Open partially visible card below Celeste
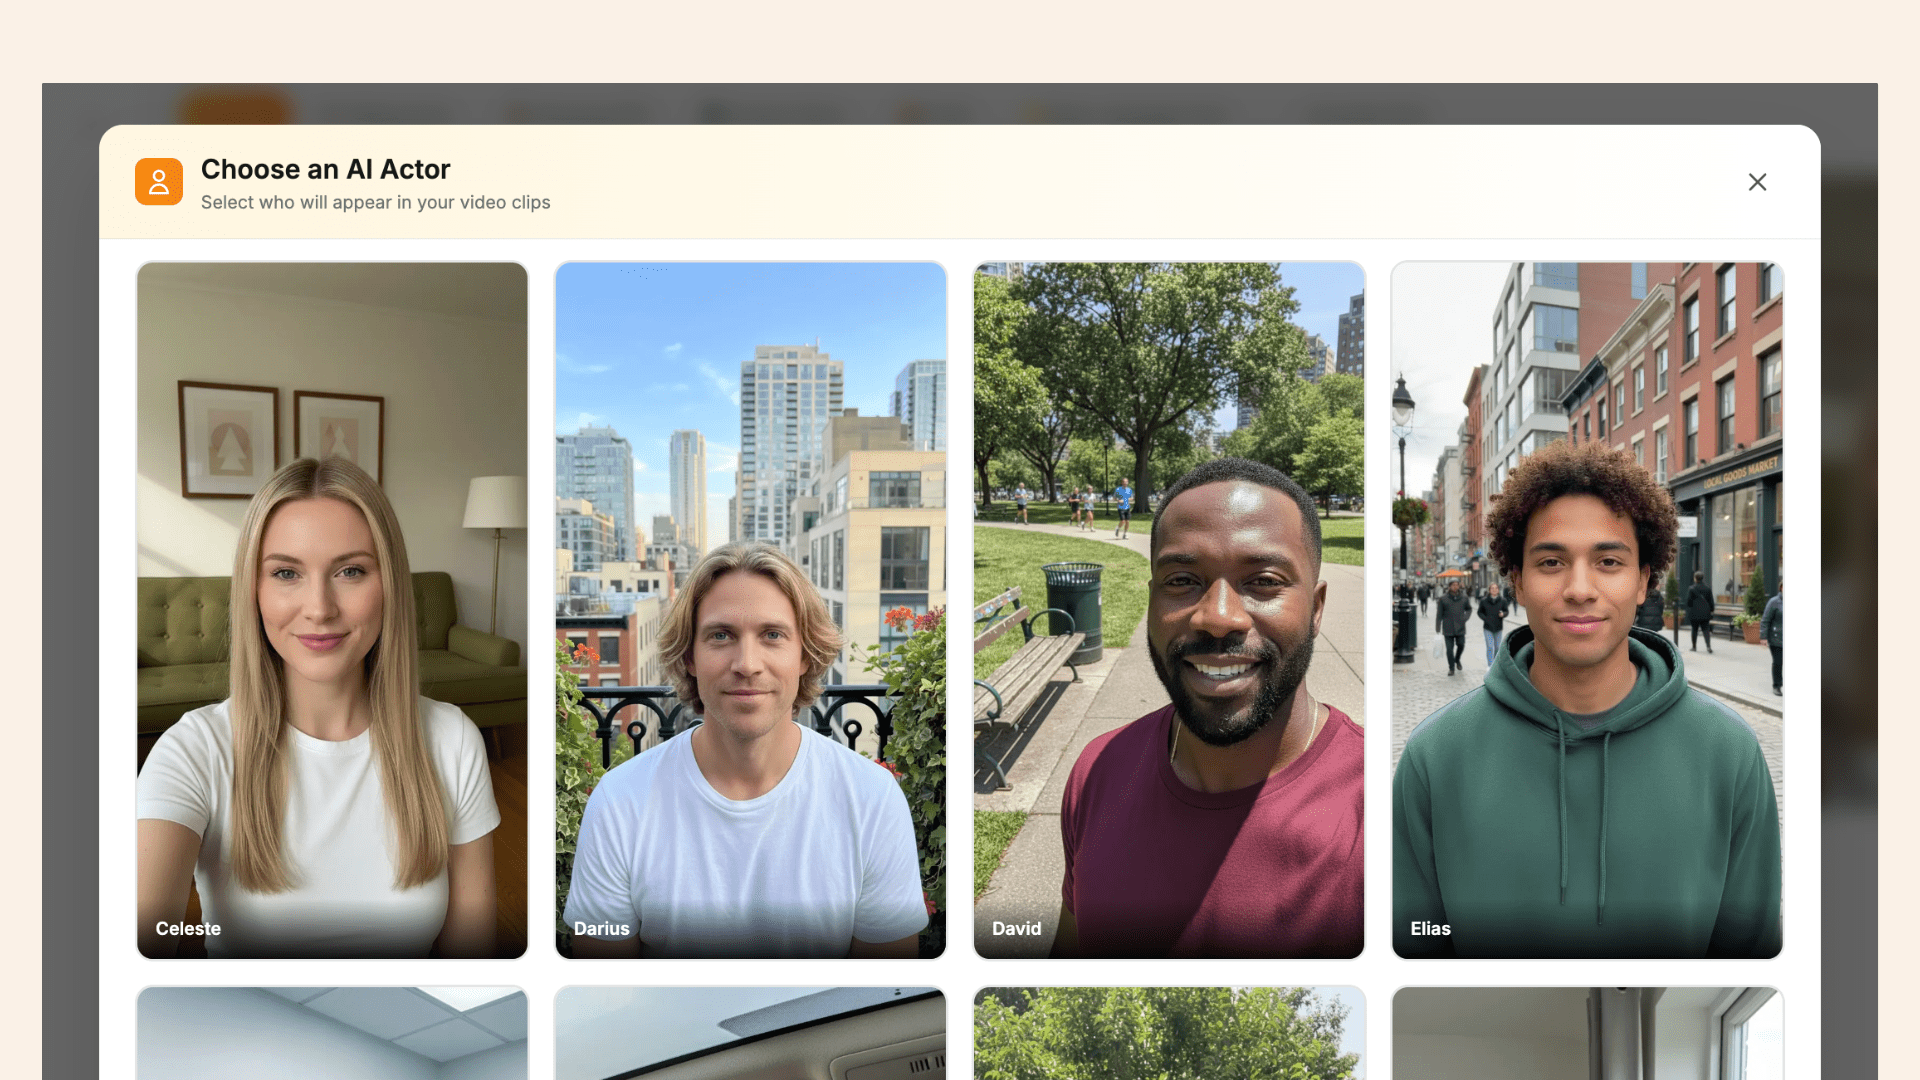Screen dimensions: 1920x1080 tap(332, 1034)
